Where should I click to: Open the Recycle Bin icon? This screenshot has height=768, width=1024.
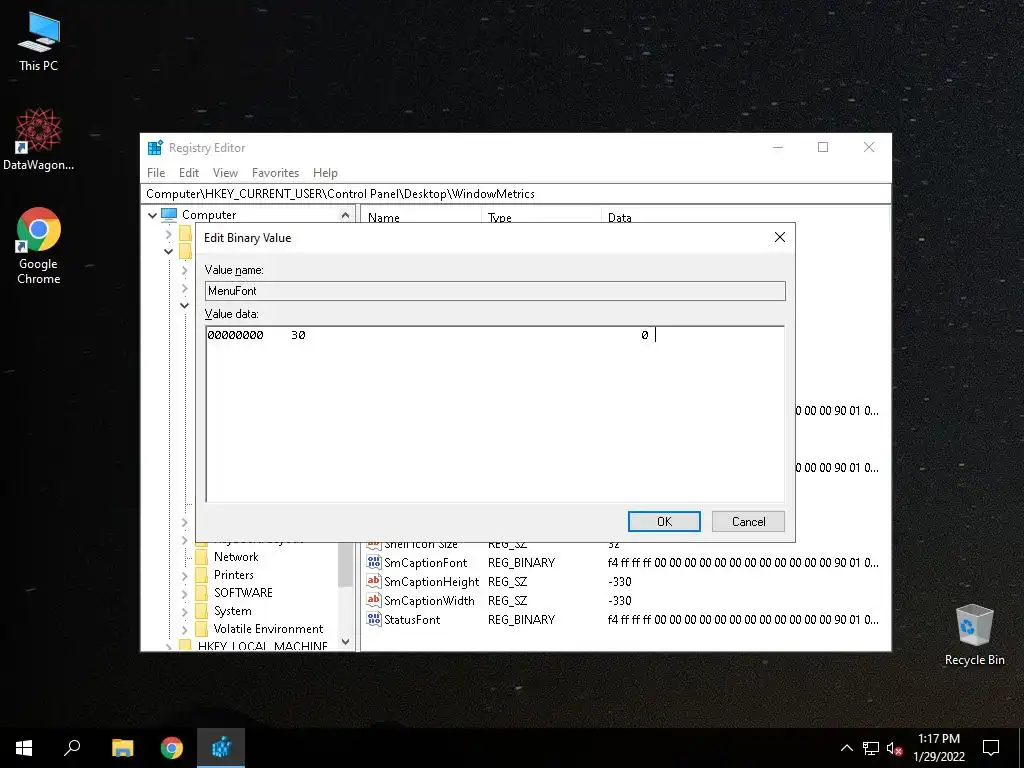pos(974,634)
